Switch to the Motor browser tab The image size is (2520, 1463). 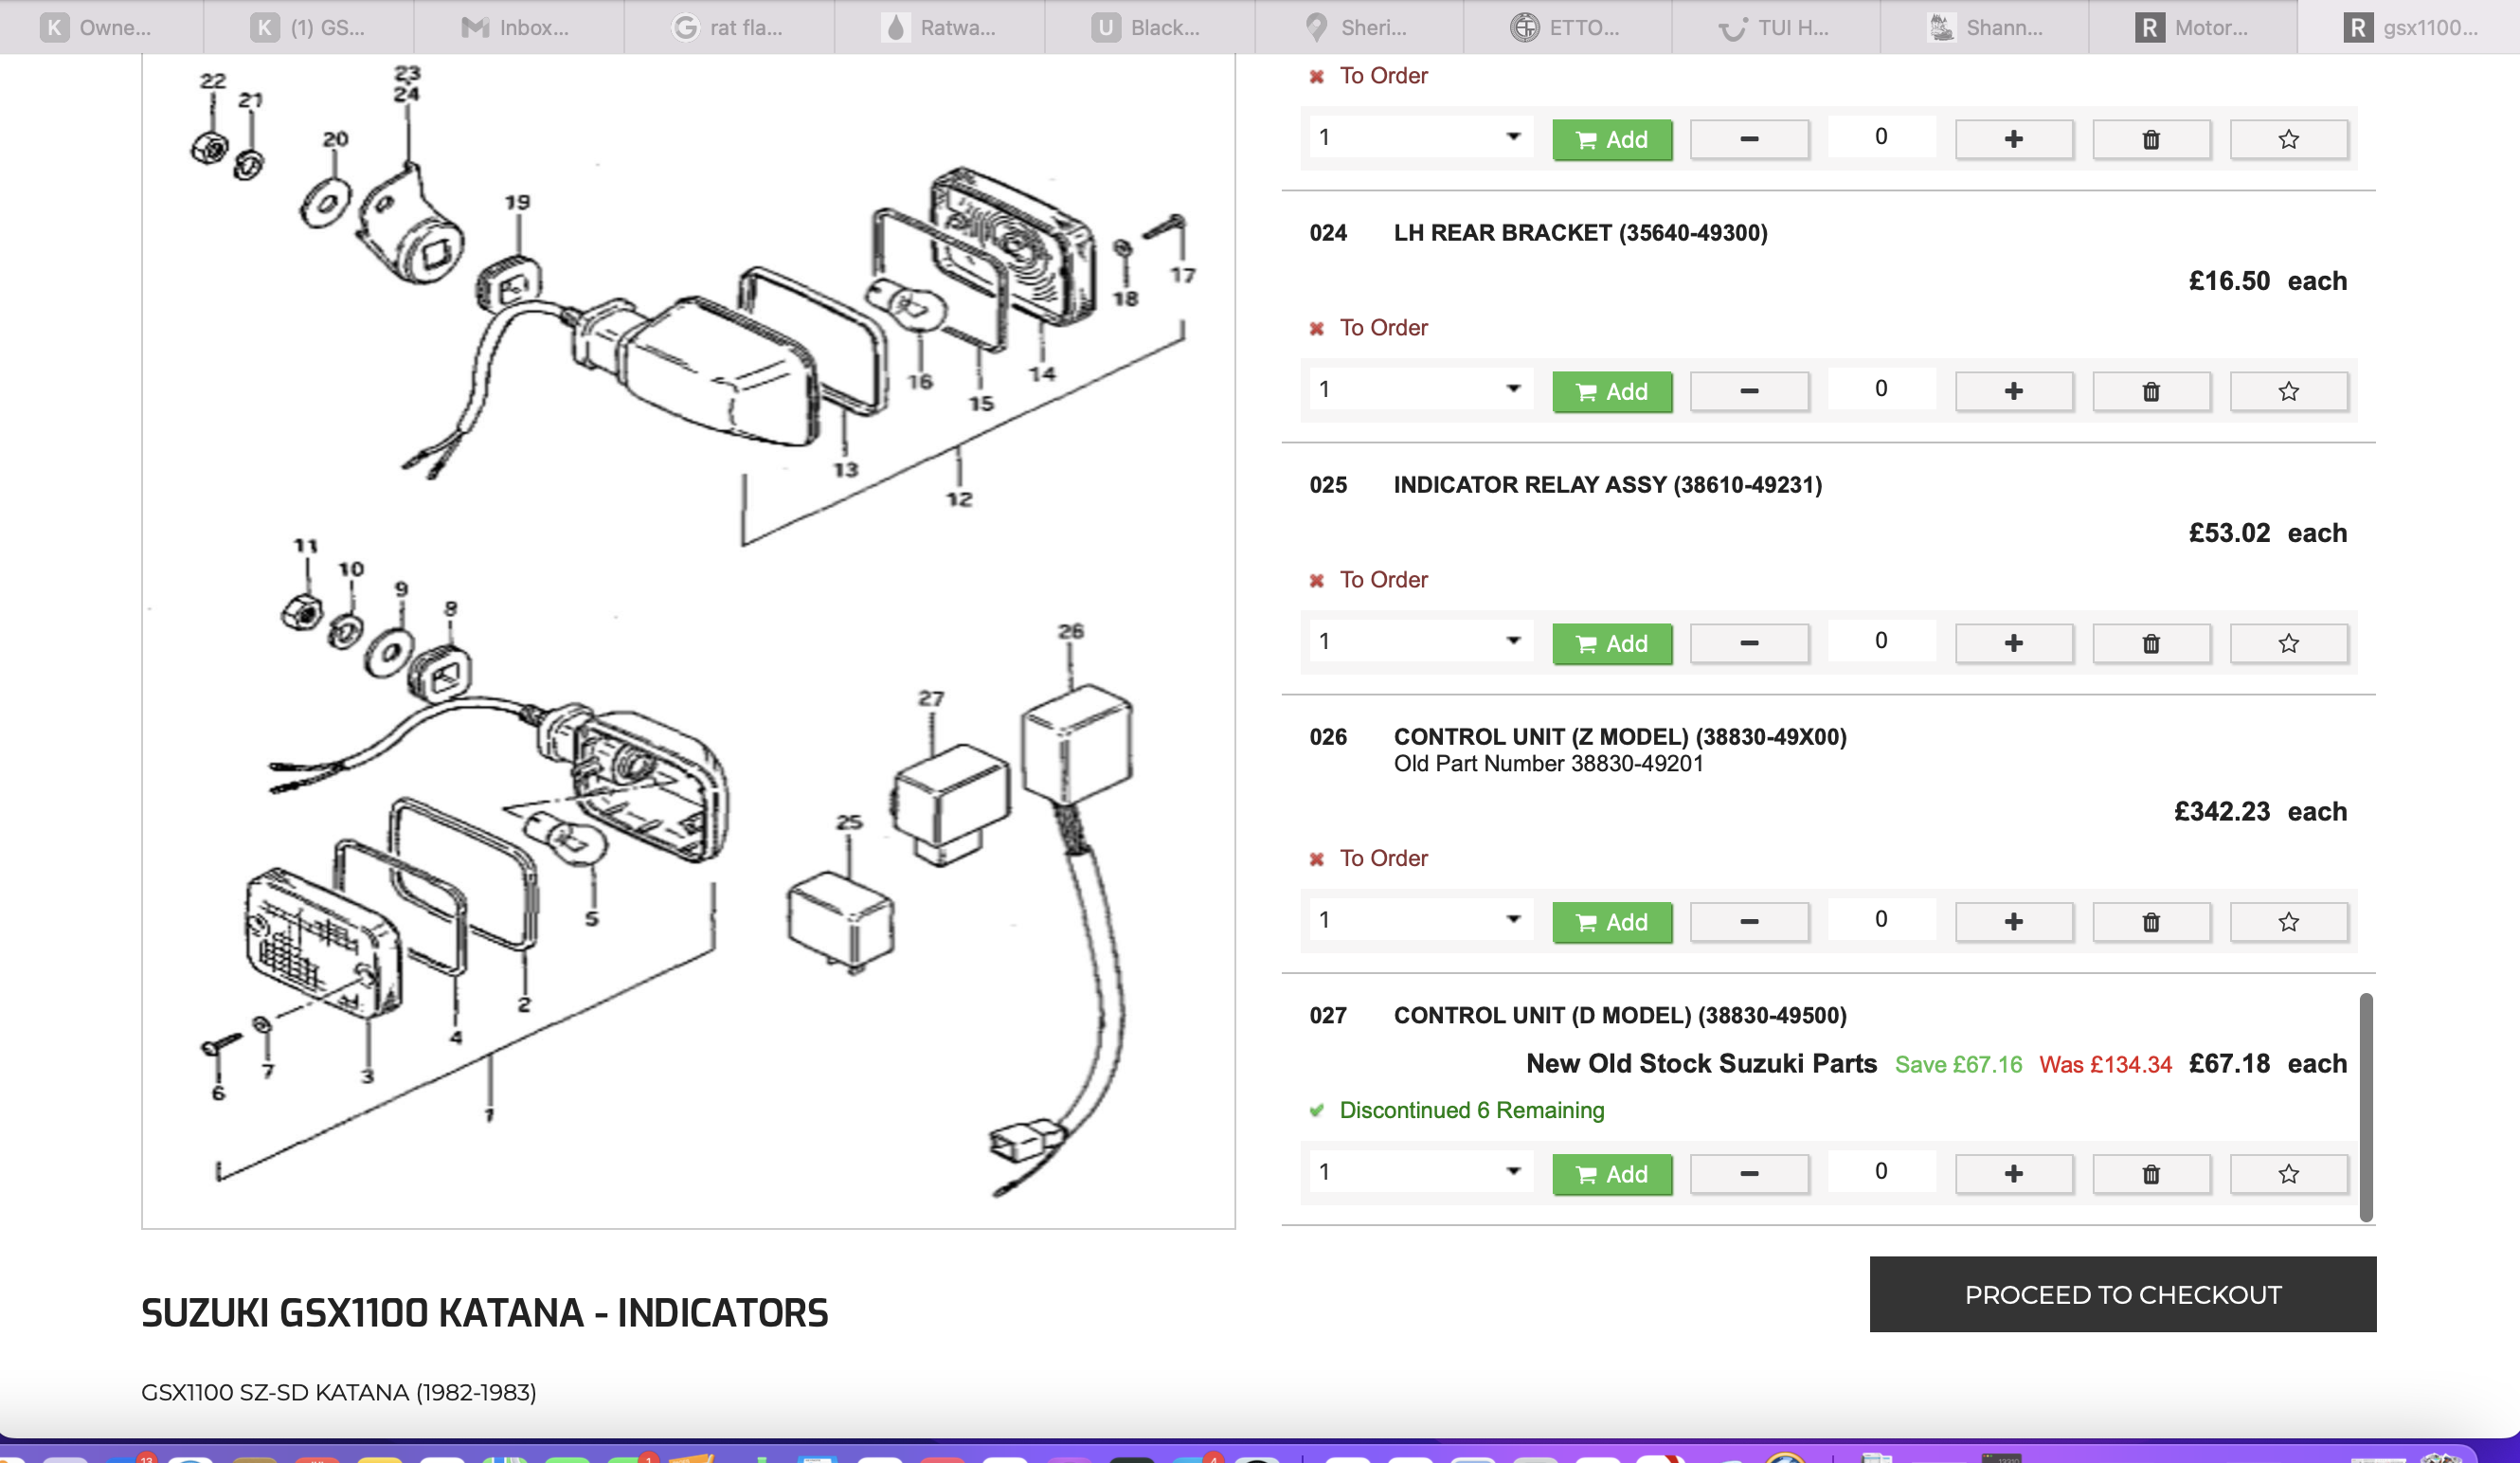[2194, 27]
